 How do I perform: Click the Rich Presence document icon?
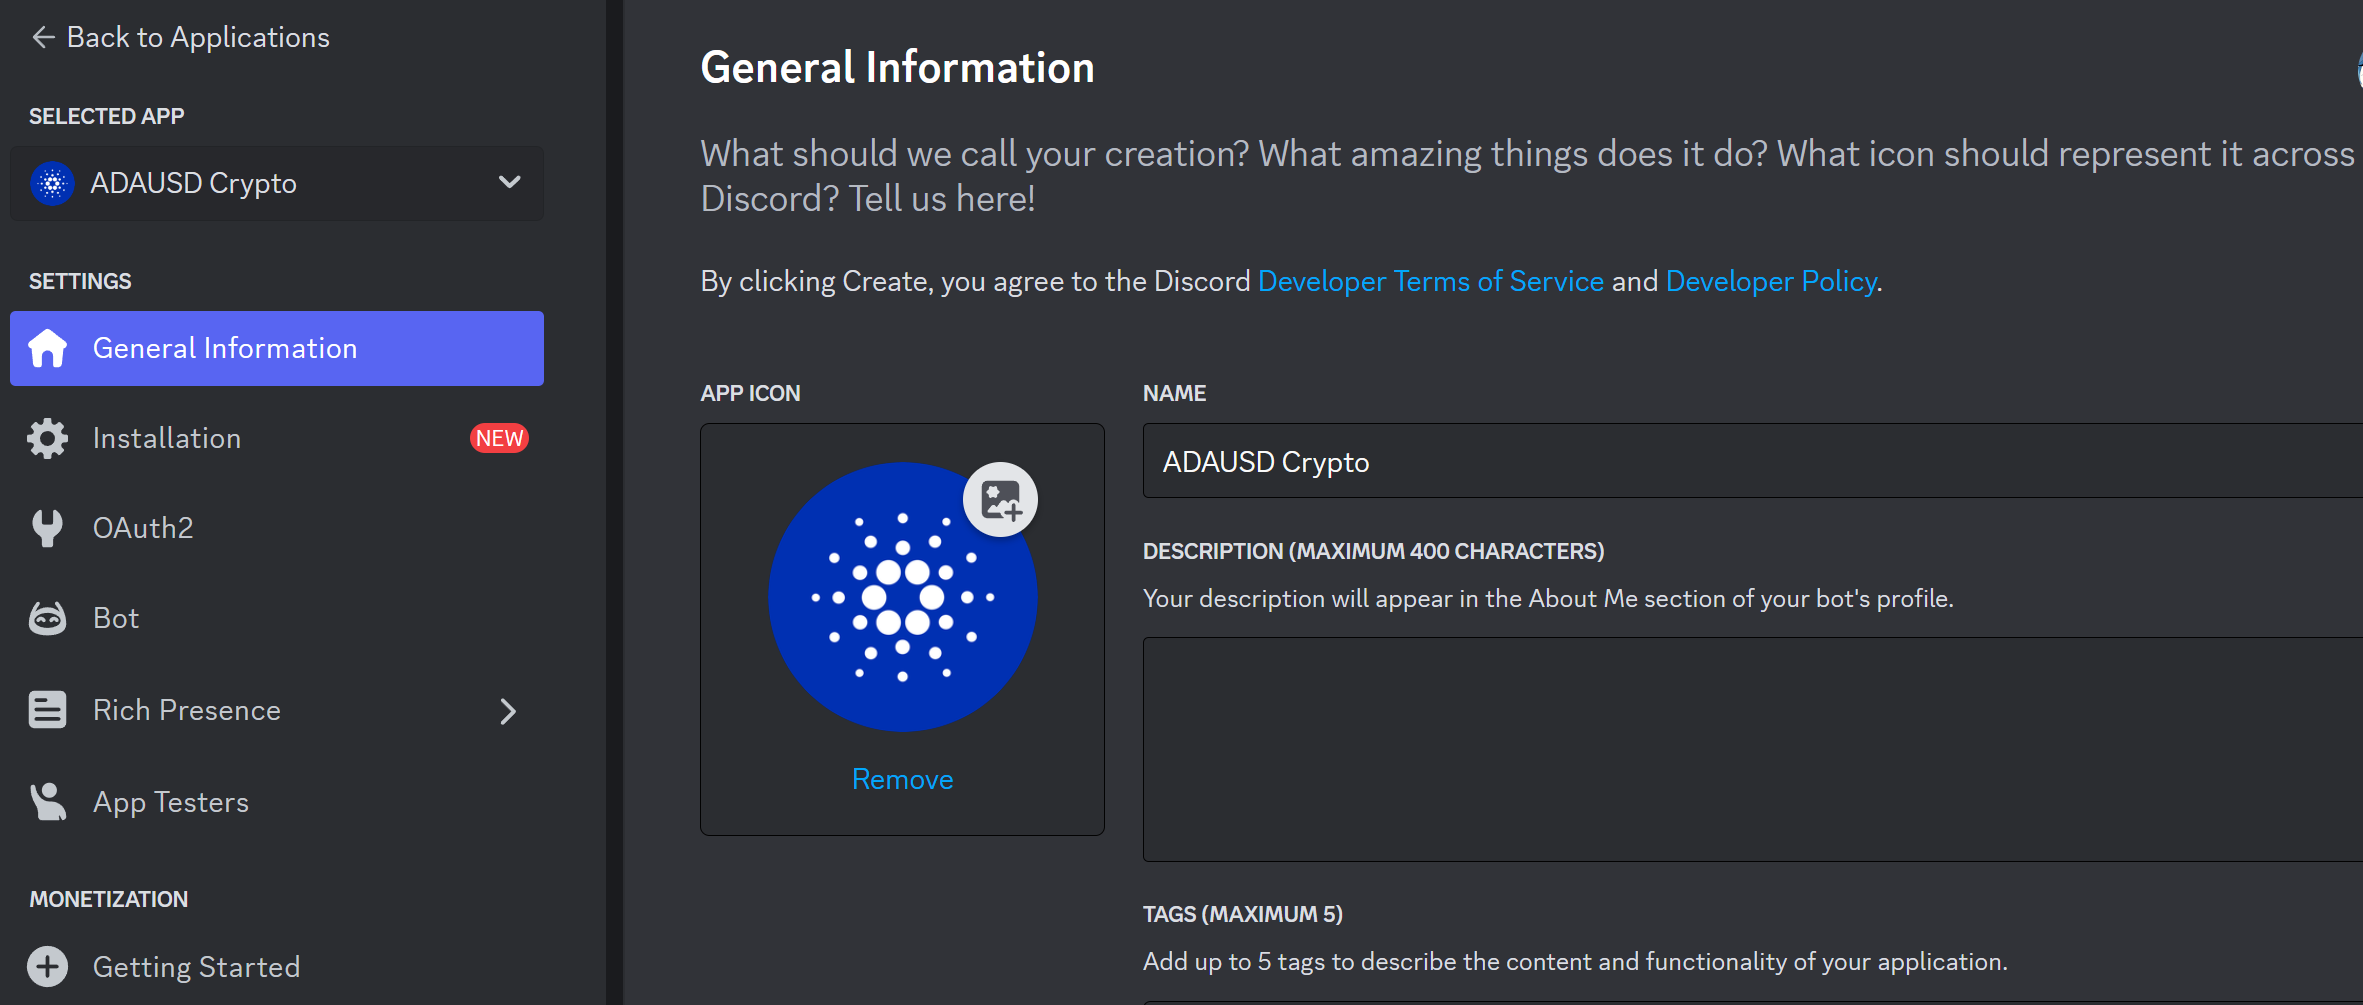(47, 710)
